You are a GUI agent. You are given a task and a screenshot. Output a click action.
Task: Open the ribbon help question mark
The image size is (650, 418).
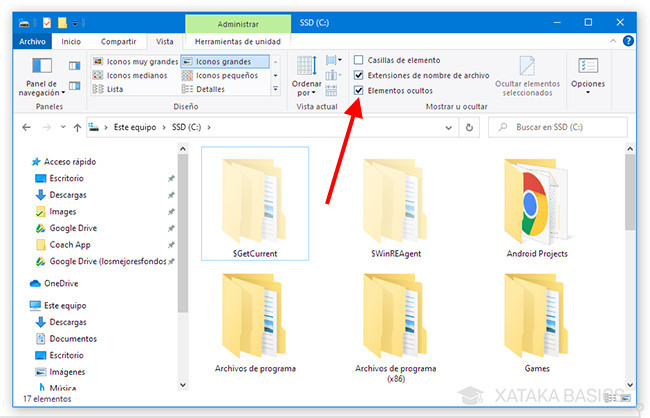(628, 42)
